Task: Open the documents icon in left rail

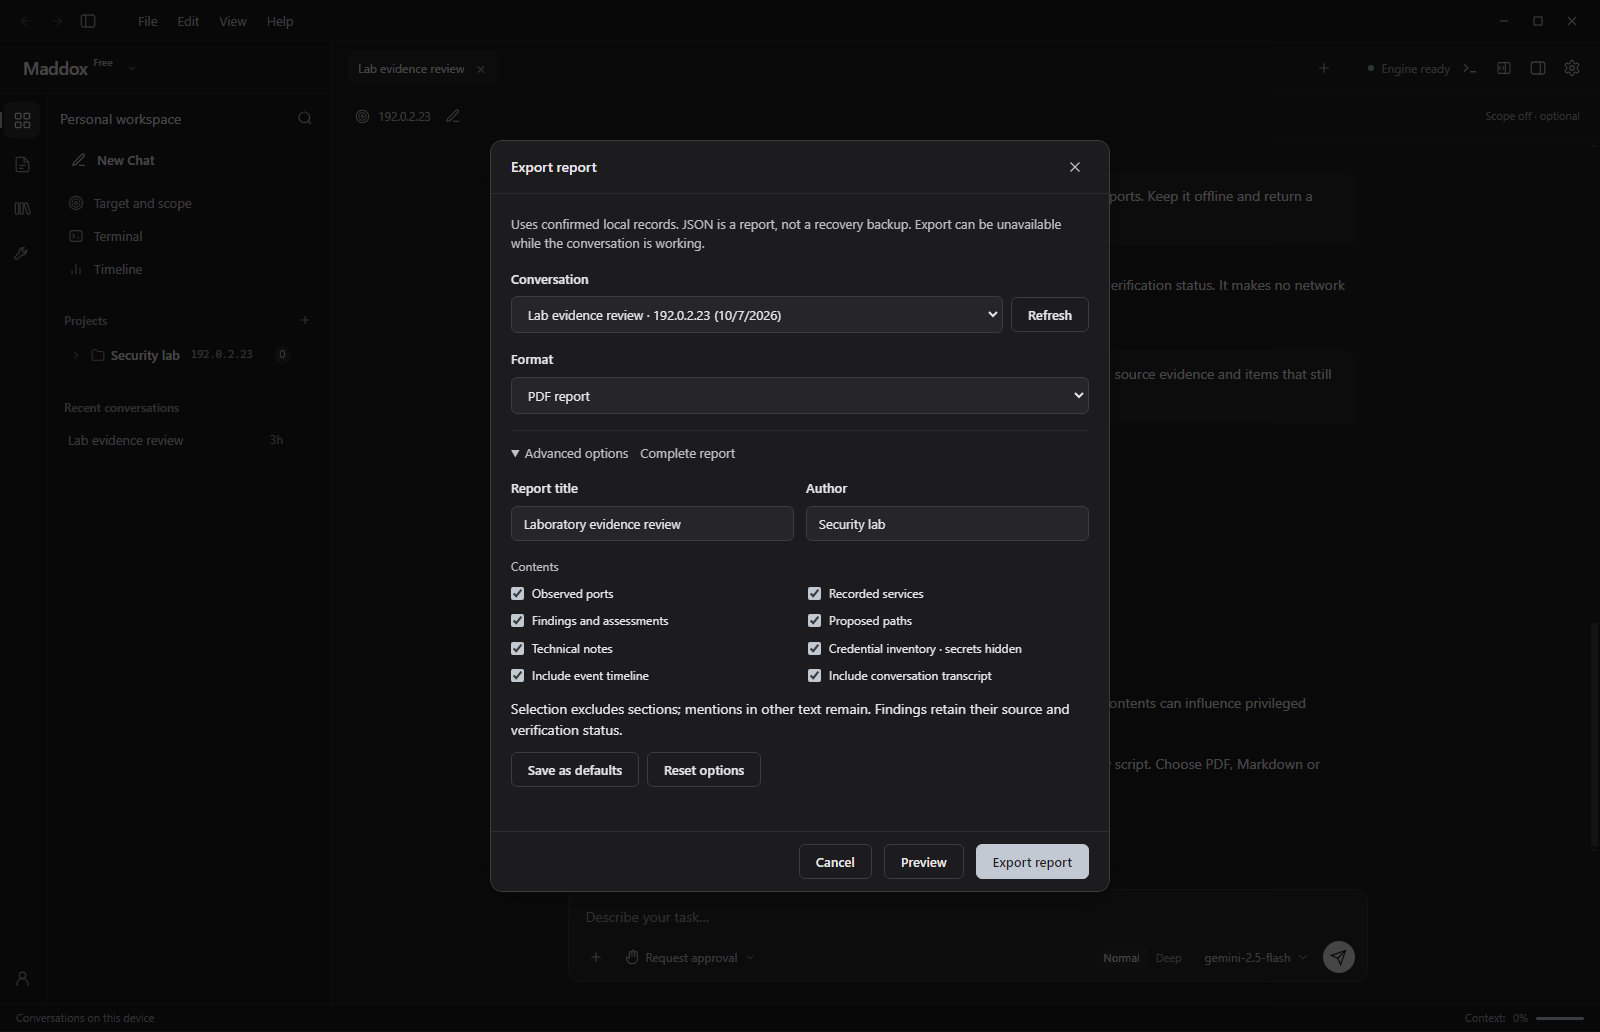Action: tap(22, 164)
